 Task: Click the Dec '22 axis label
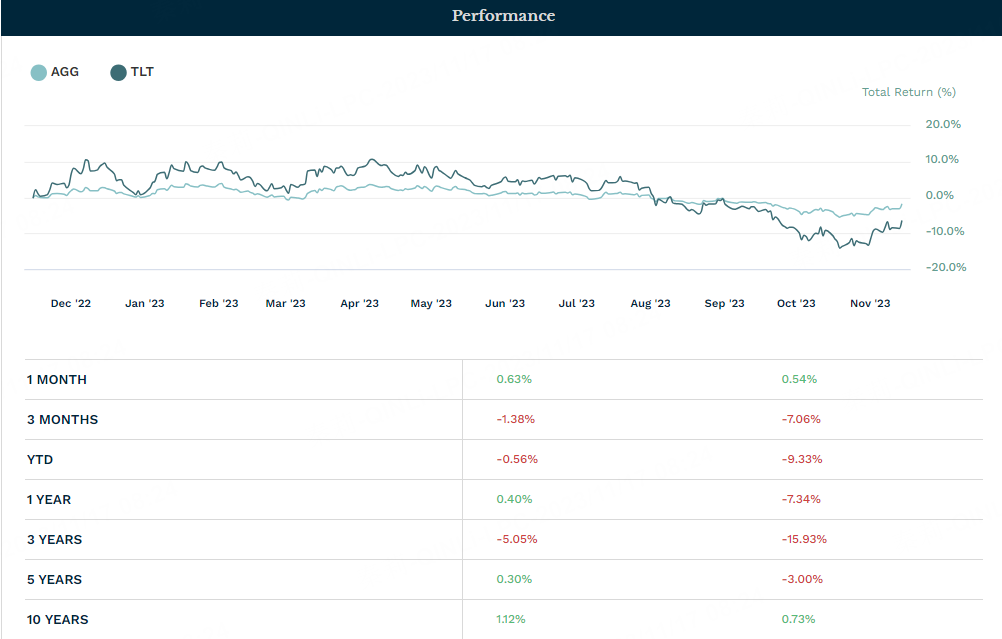tap(71, 304)
